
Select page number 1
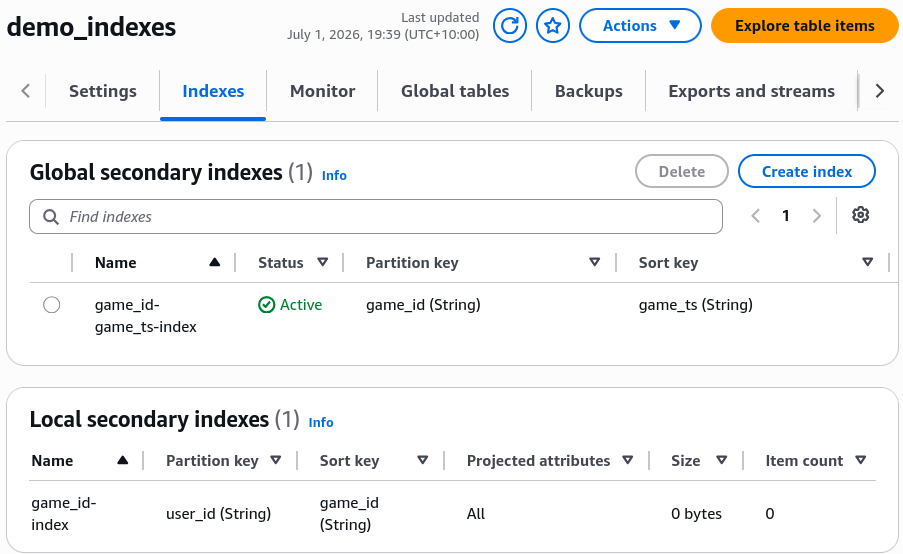click(786, 216)
